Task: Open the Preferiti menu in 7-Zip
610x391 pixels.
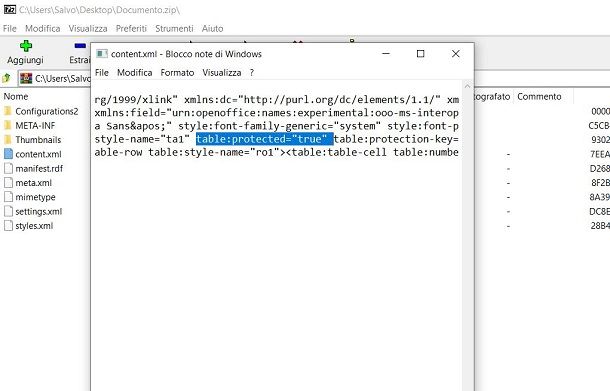Action: click(131, 28)
